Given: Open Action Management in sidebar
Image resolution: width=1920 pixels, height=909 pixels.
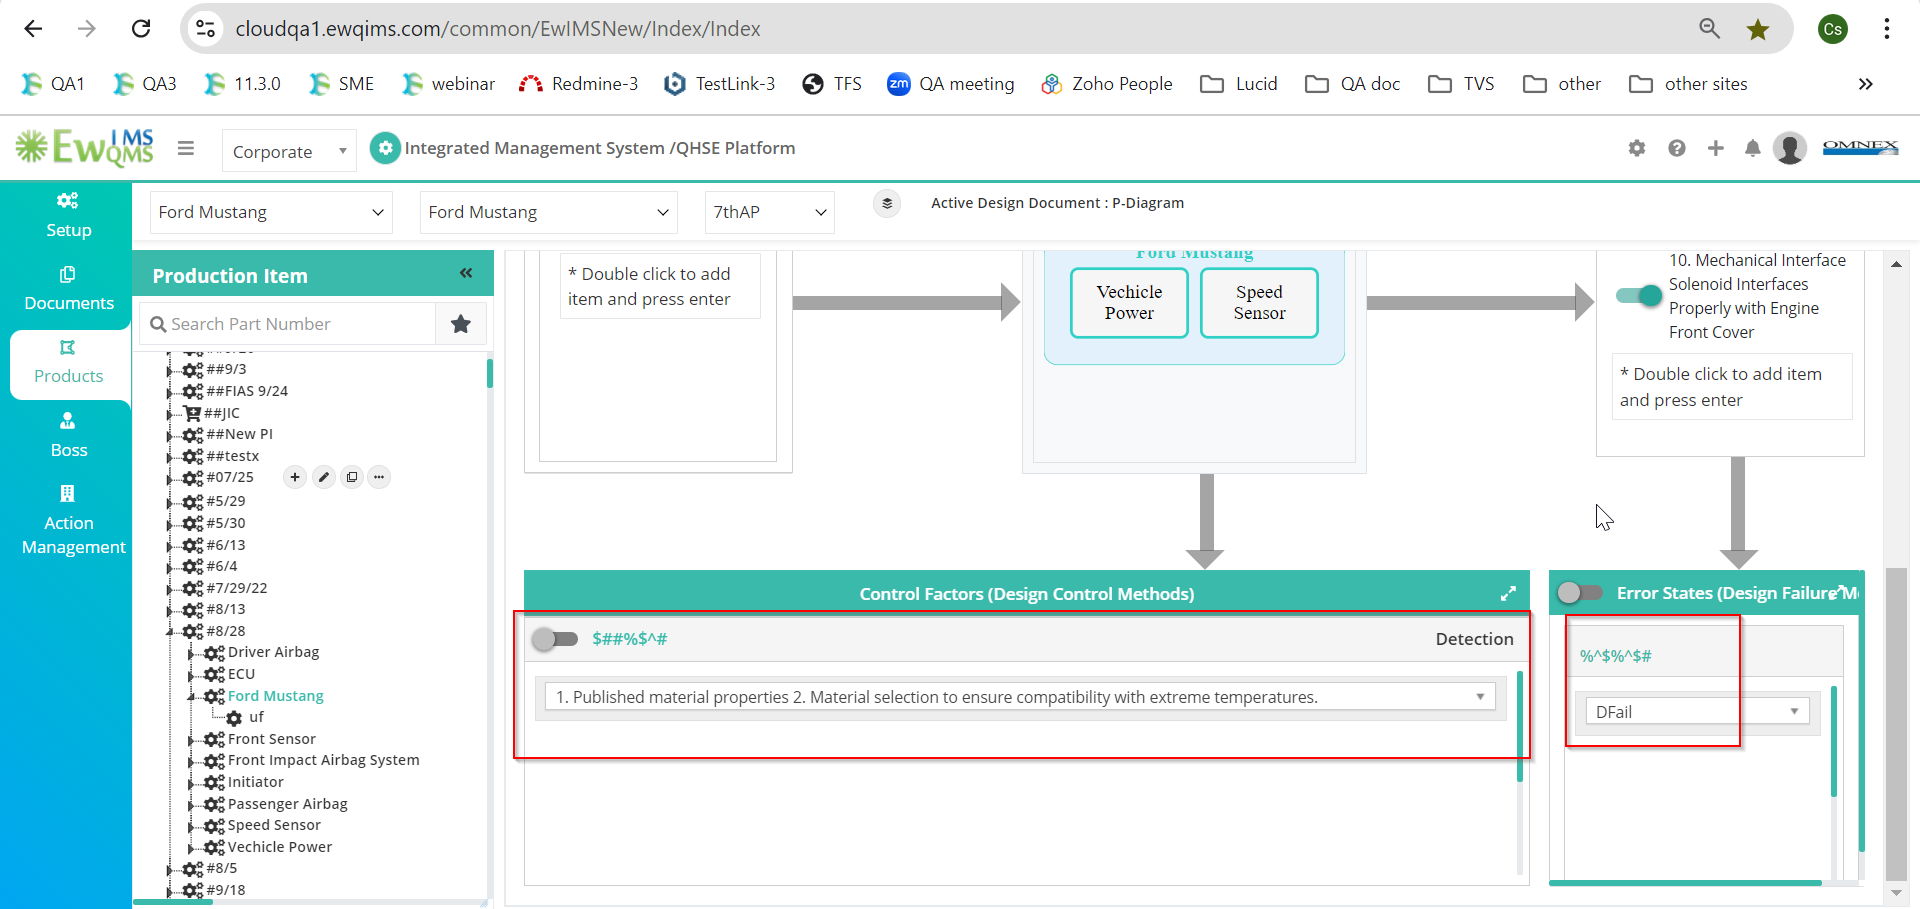Looking at the screenshot, I should [73, 520].
